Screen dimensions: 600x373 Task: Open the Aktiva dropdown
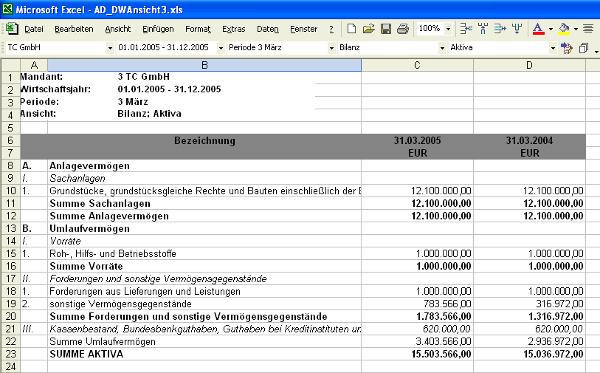553,48
